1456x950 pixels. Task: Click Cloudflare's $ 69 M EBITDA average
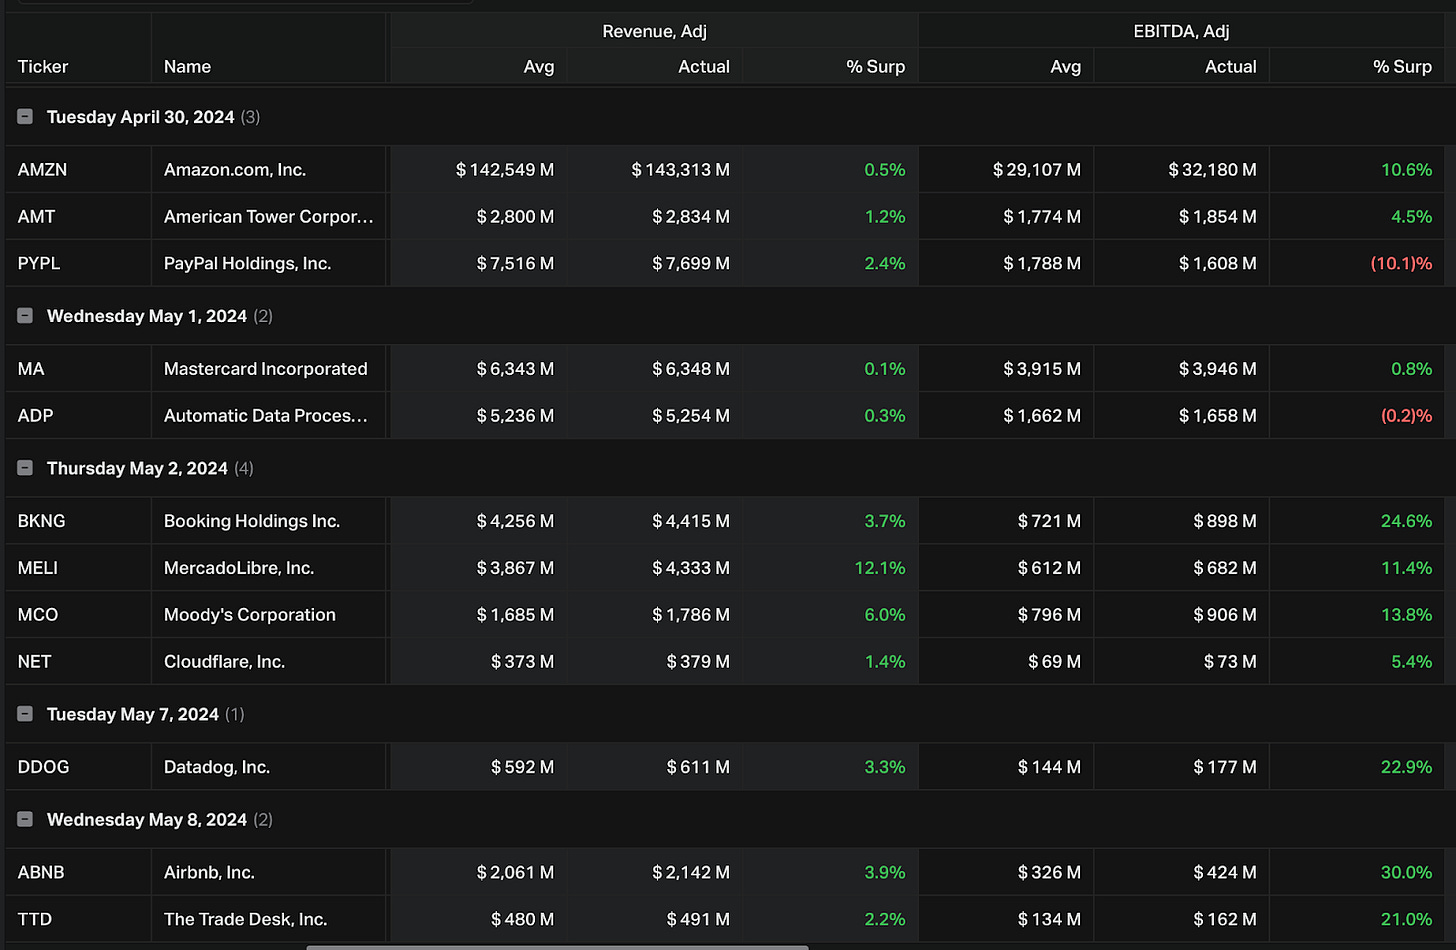[1055, 662]
